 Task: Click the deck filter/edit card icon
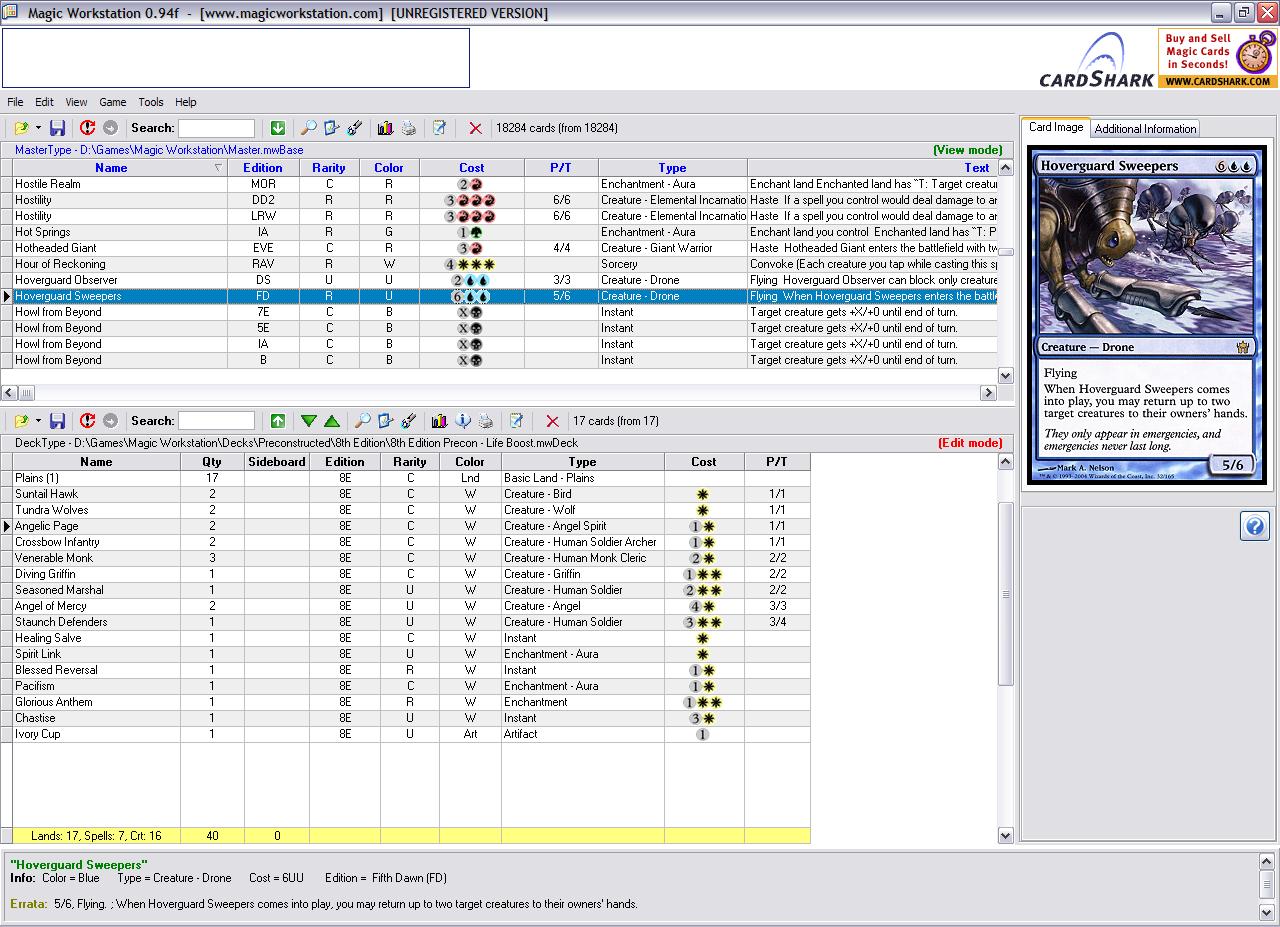[385, 421]
